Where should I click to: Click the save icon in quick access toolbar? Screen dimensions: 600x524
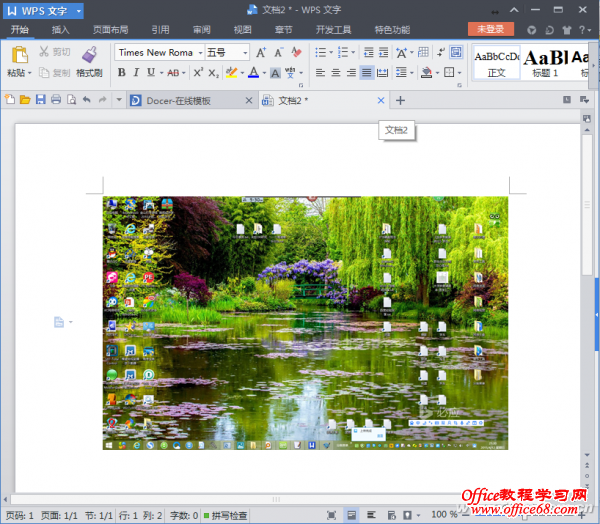(x=41, y=100)
